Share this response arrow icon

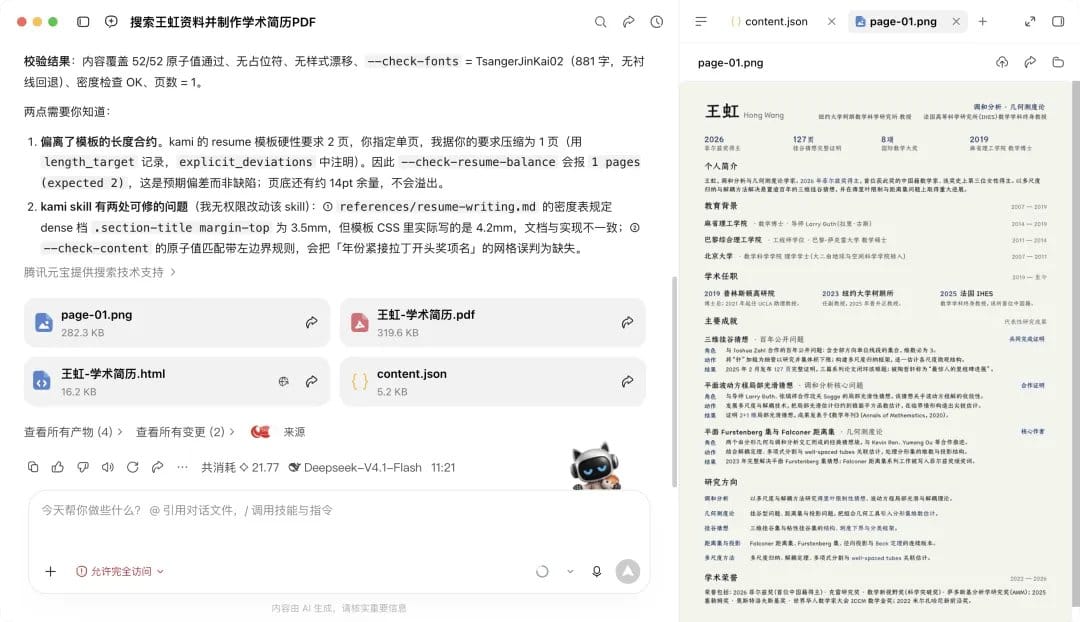coord(157,467)
